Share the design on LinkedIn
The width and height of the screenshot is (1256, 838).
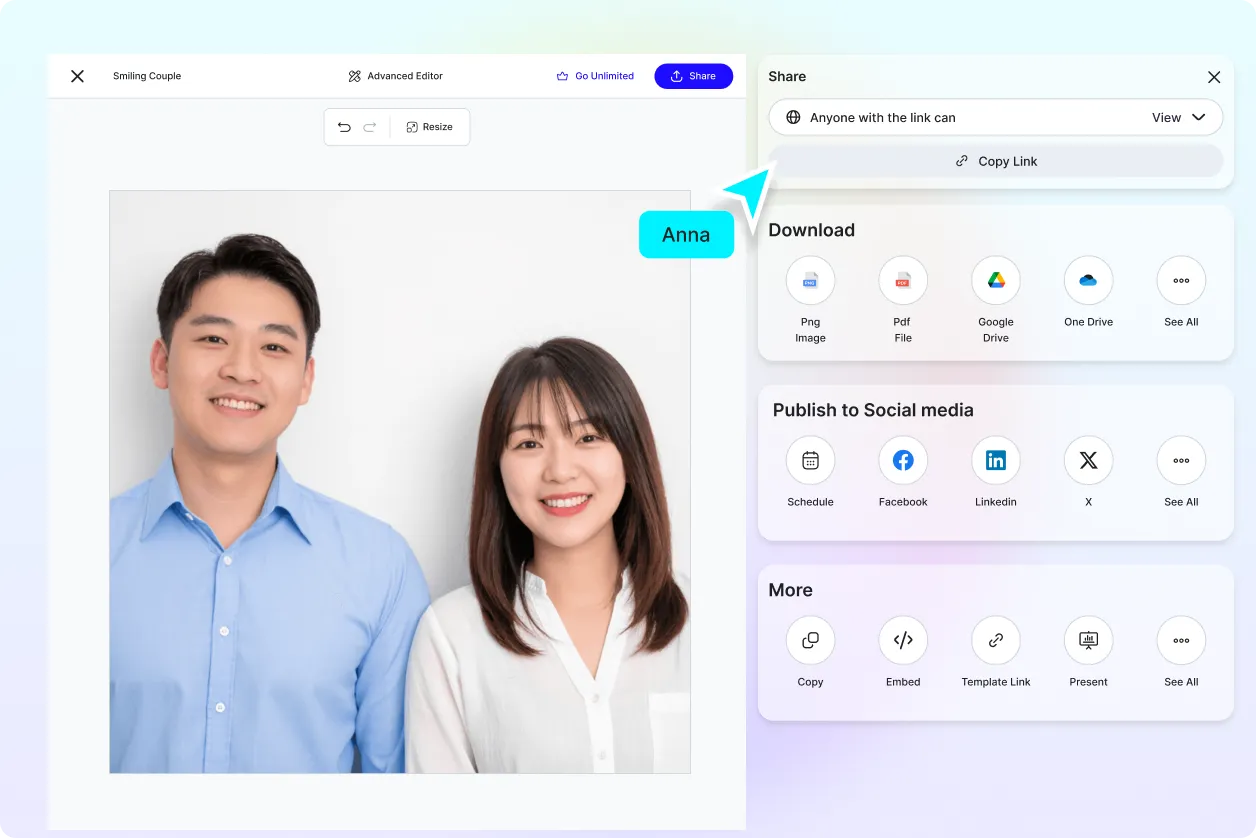point(996,461)
